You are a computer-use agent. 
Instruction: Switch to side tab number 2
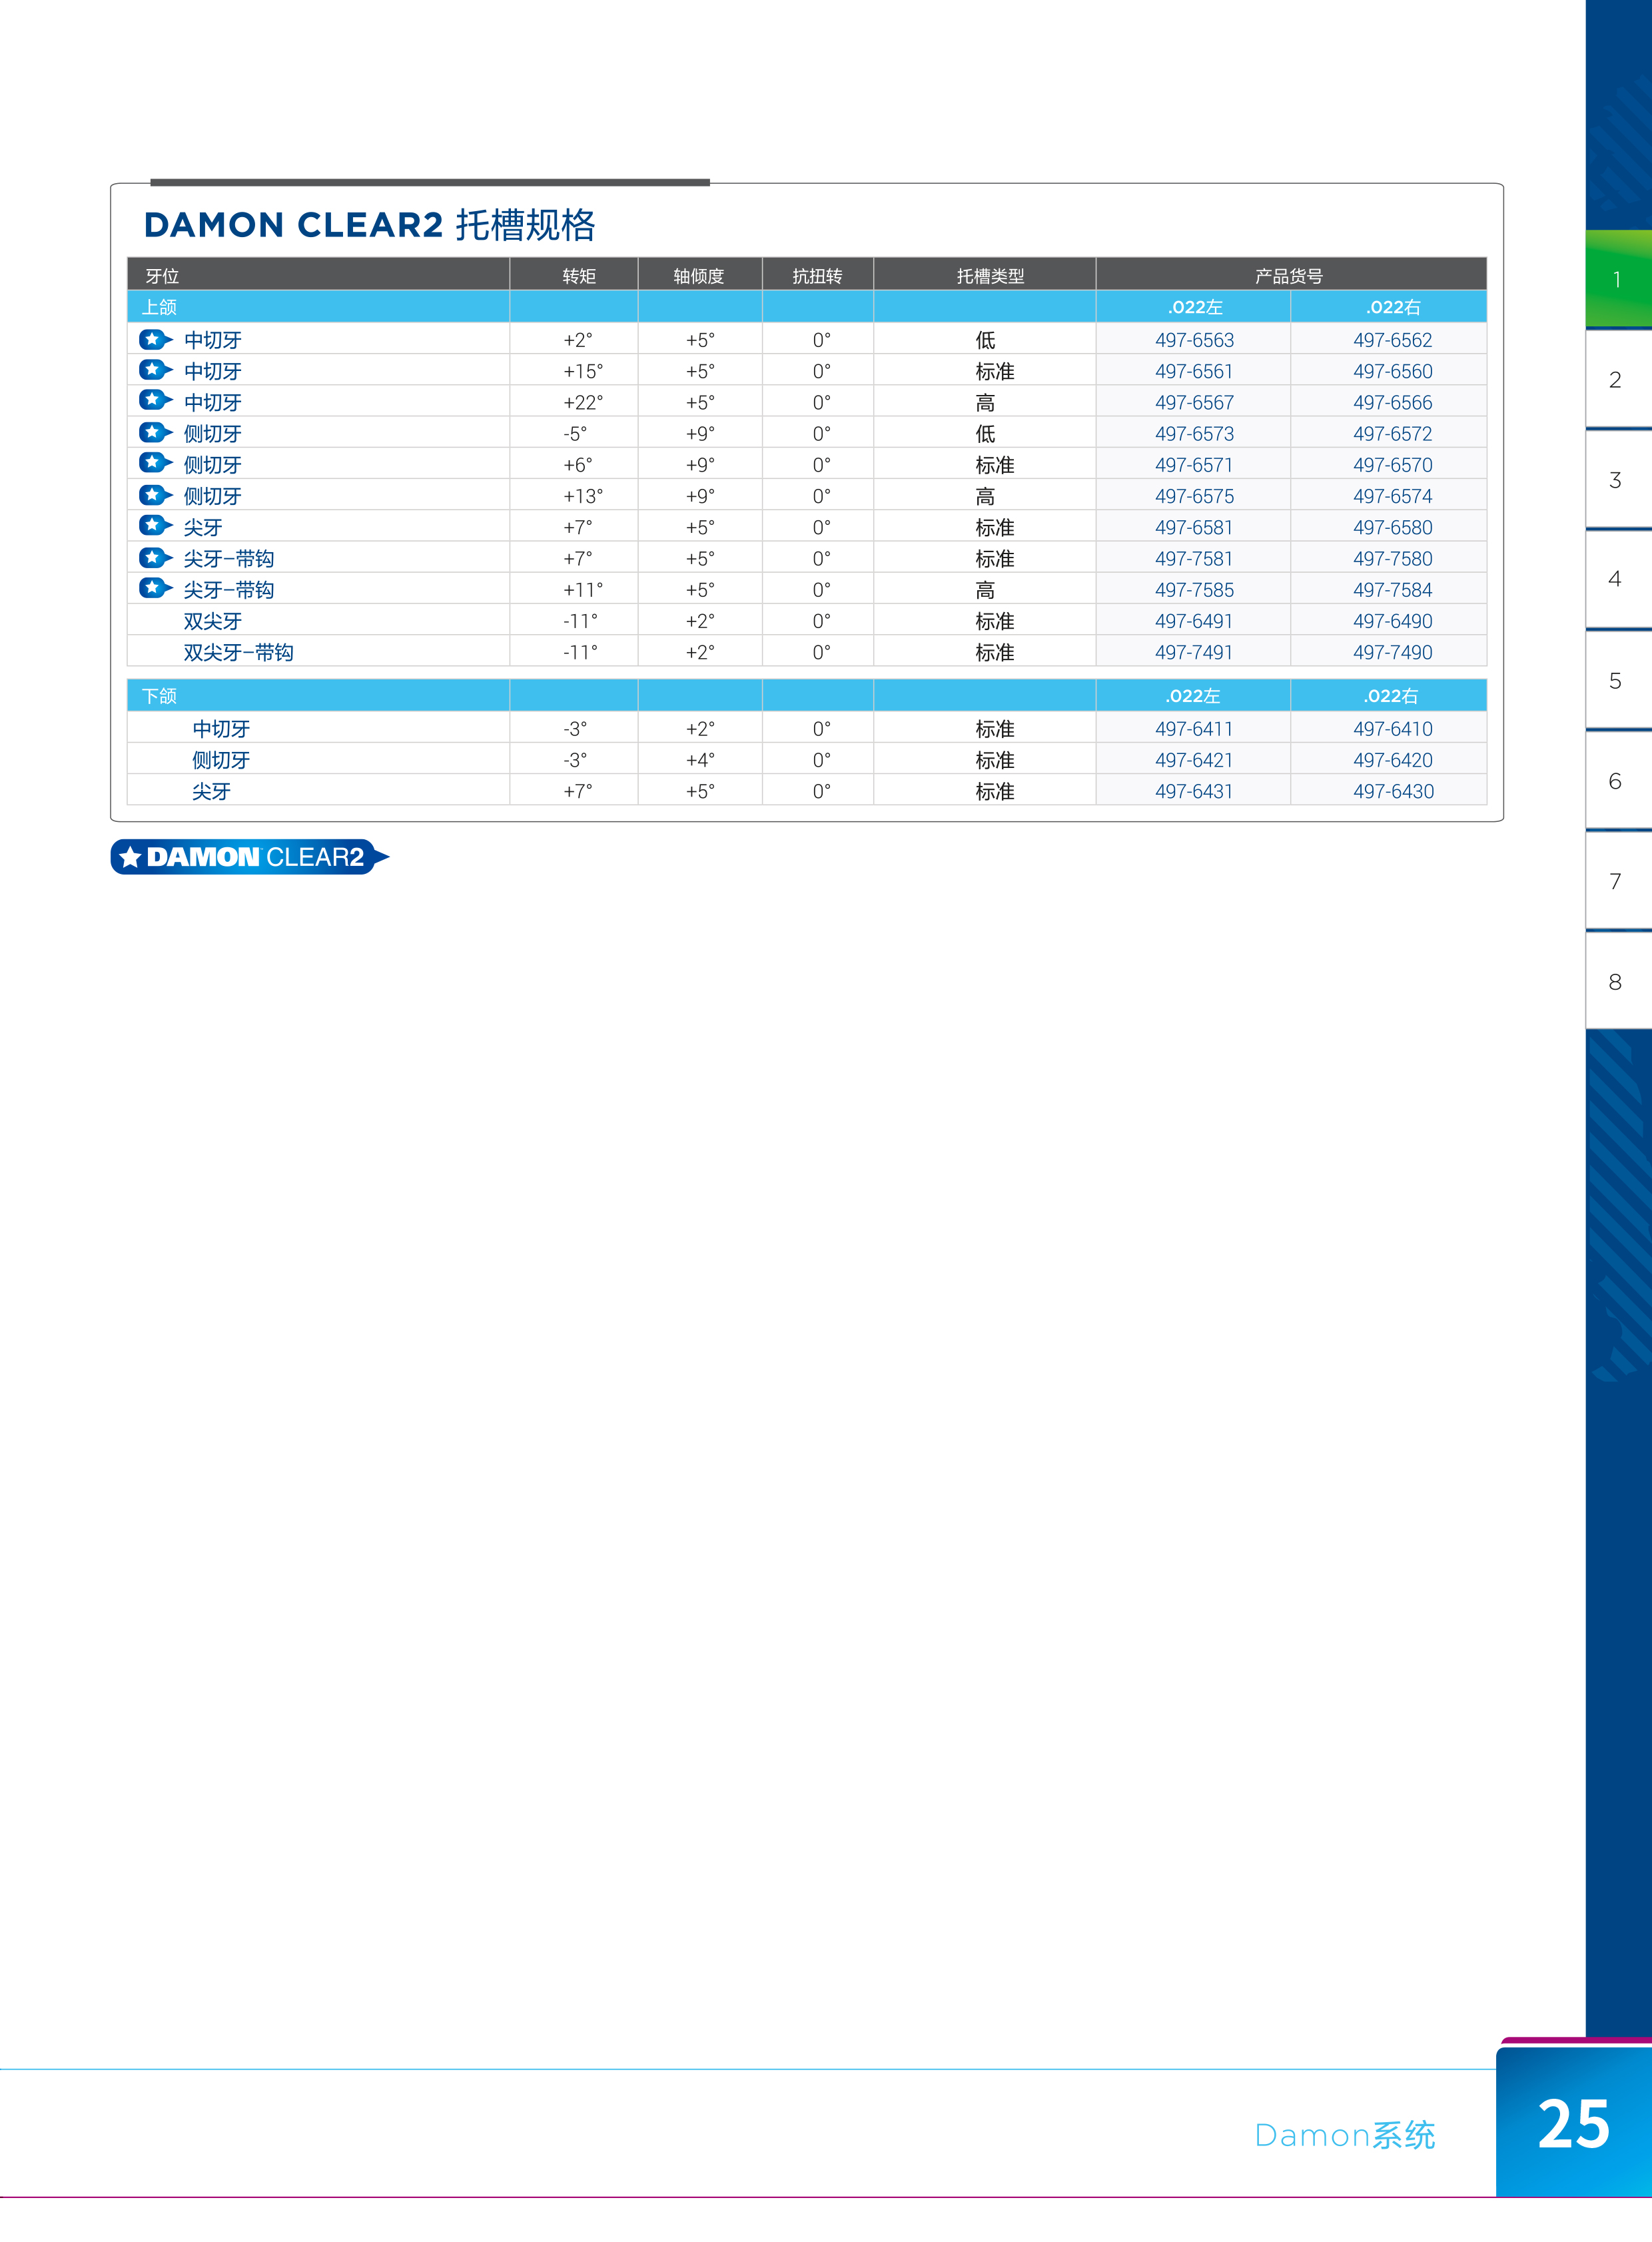pos(1616,380)
